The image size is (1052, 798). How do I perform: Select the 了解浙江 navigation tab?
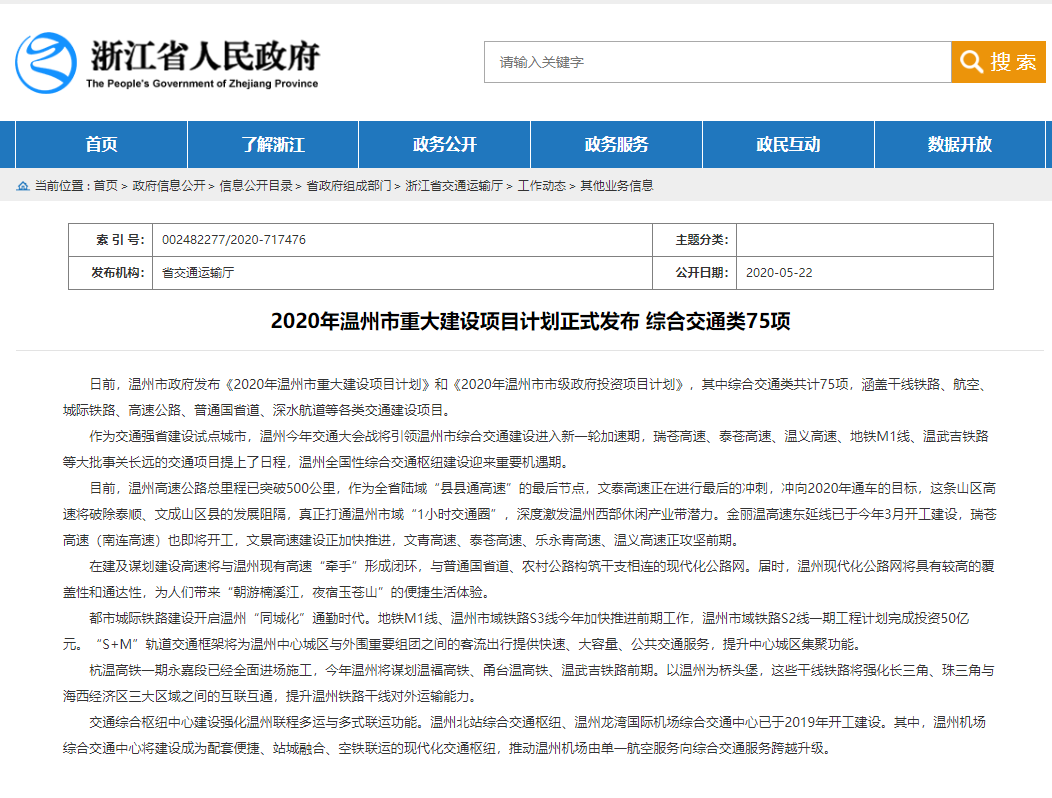click(273, 144)
